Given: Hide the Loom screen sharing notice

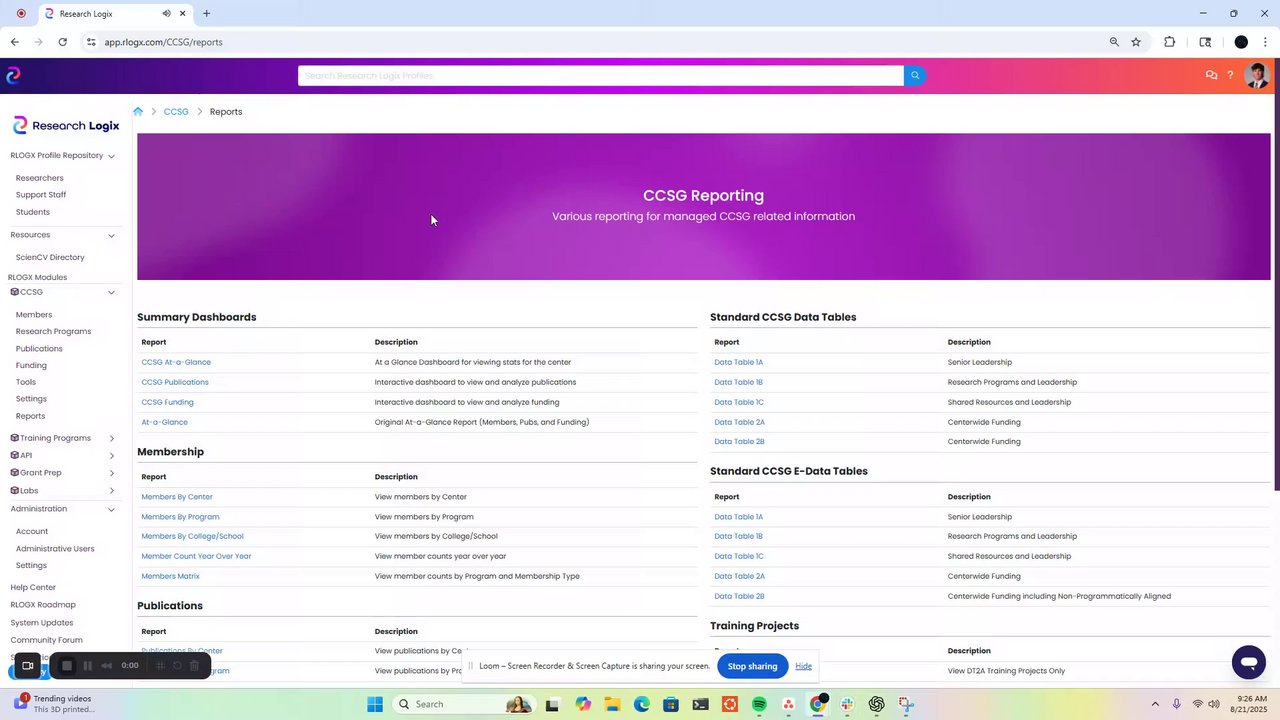Looking at the screenshot, I should [x=803, y=666].
